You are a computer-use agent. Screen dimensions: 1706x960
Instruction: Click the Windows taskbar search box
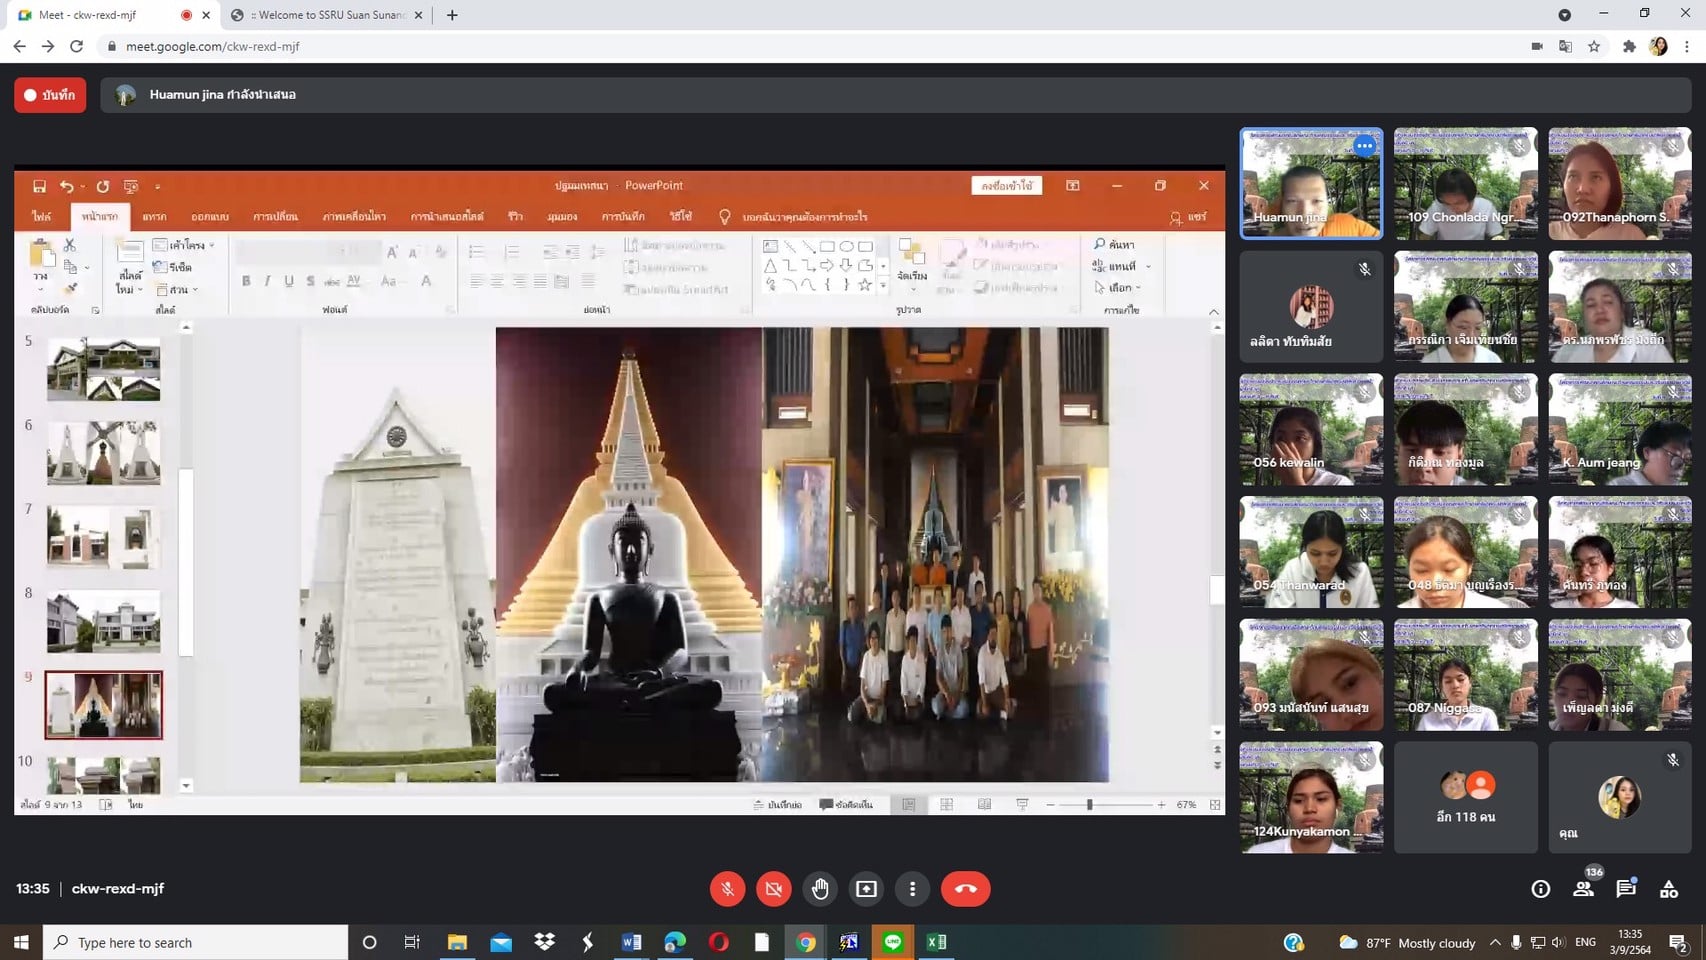pyautogui.click(x=196, y=942)
